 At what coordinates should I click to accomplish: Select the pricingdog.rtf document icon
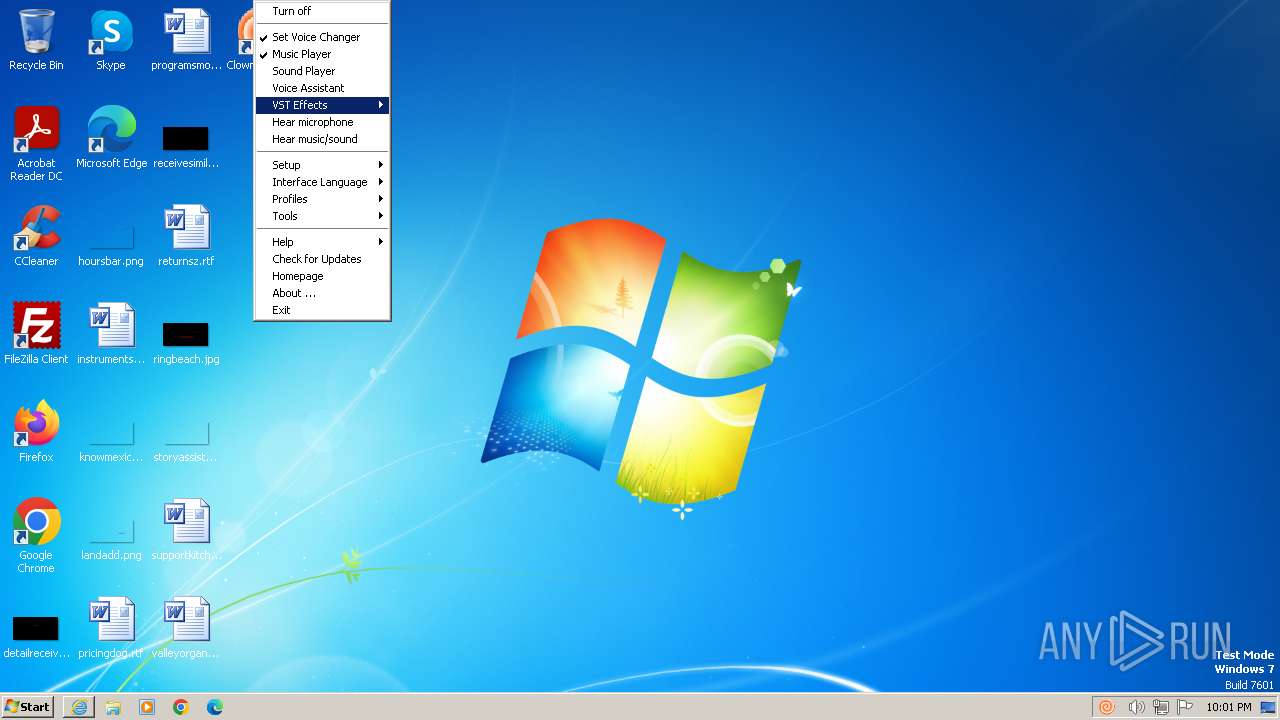(111, 628)
